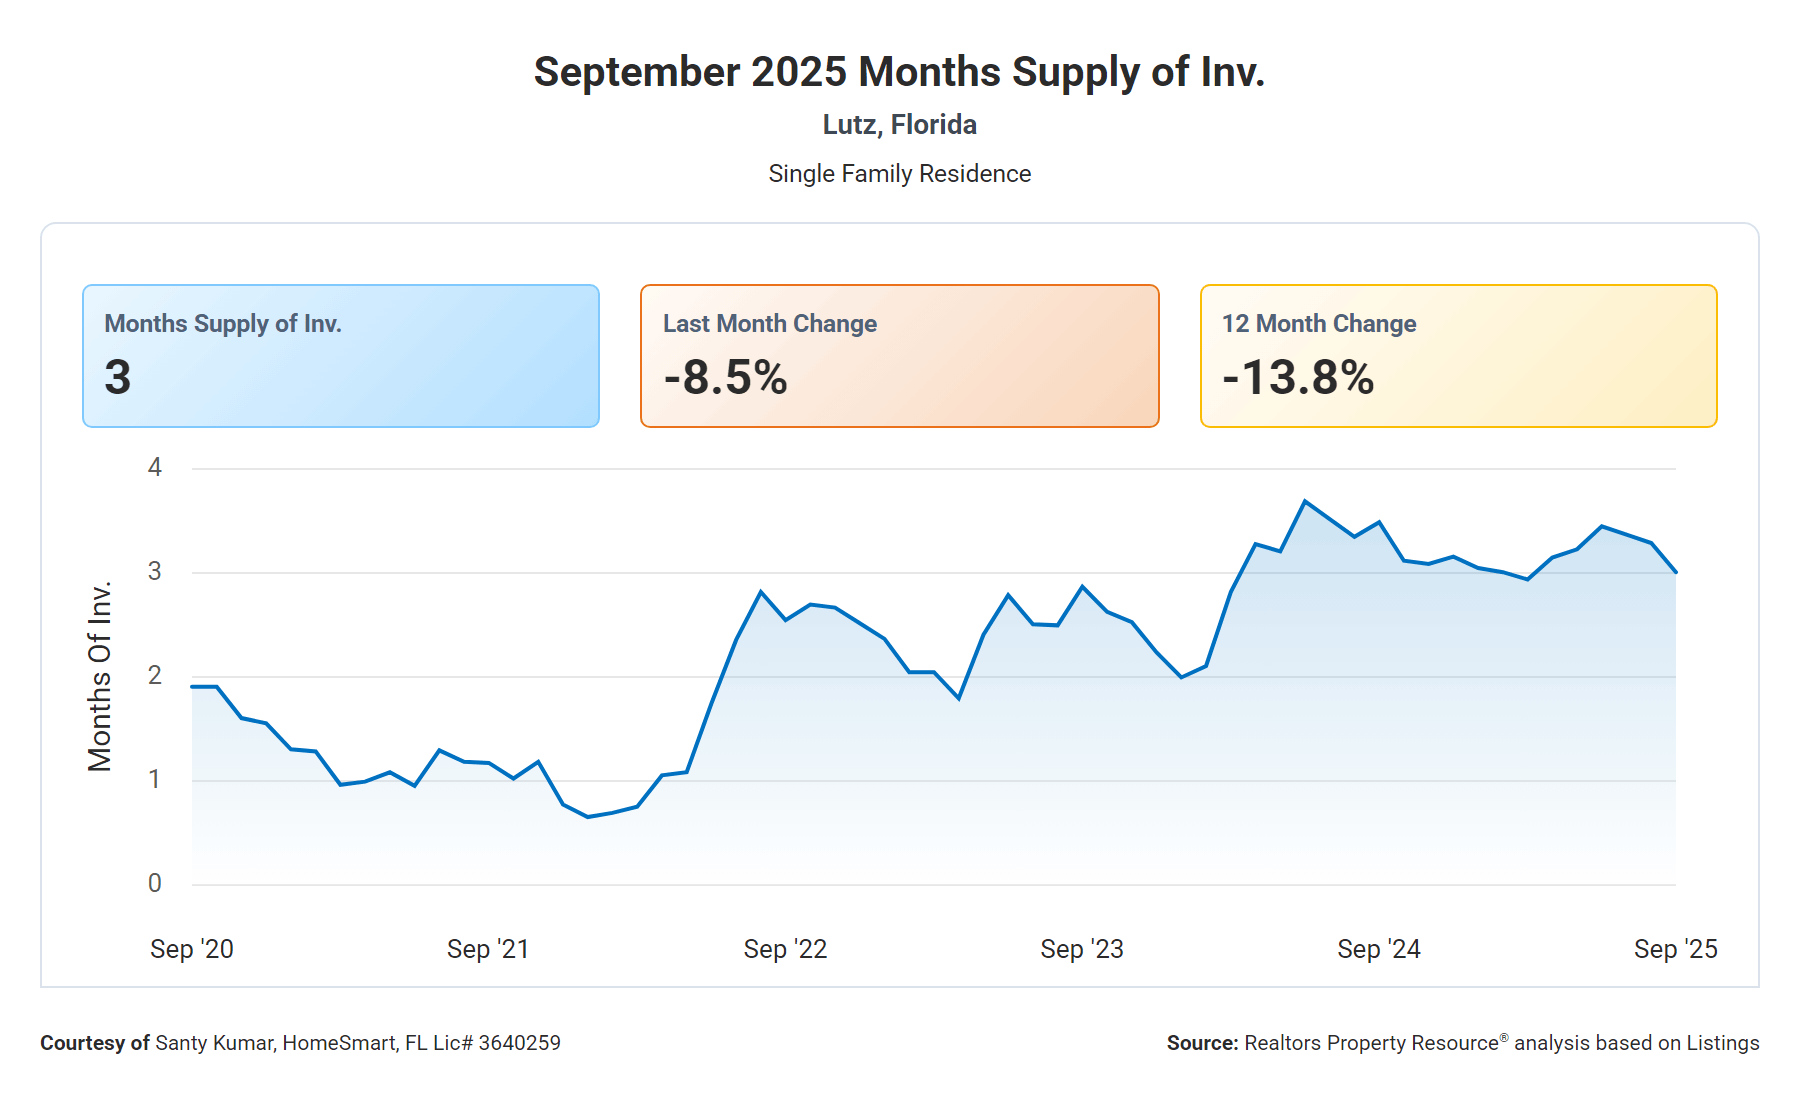Viewport: 1800px width, 1100px height.
Task: Click the "Months Of Inv." y-axis title
Action: click(x=100, y=677)
